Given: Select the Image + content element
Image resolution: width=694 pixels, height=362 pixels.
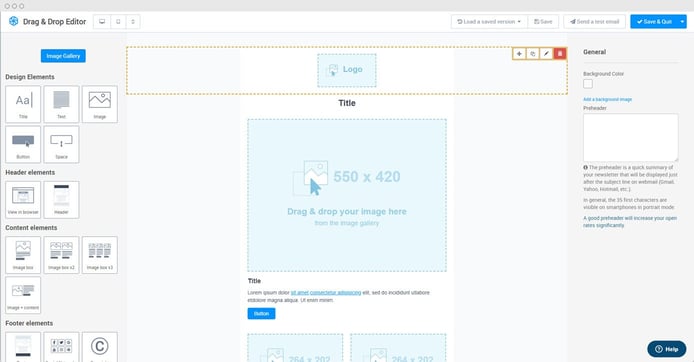Looking at the screenshot, I should (23, 295).
